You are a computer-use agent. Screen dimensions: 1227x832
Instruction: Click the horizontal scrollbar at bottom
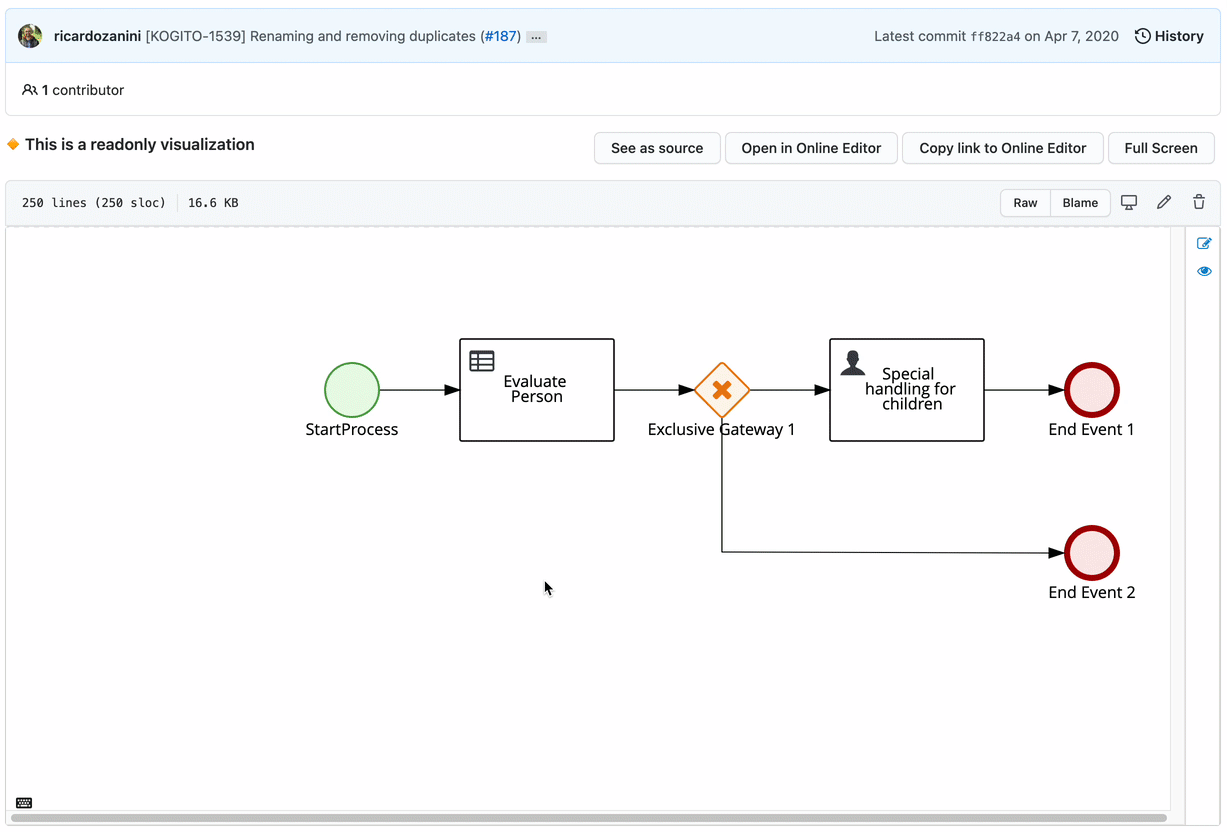(588, 818)
